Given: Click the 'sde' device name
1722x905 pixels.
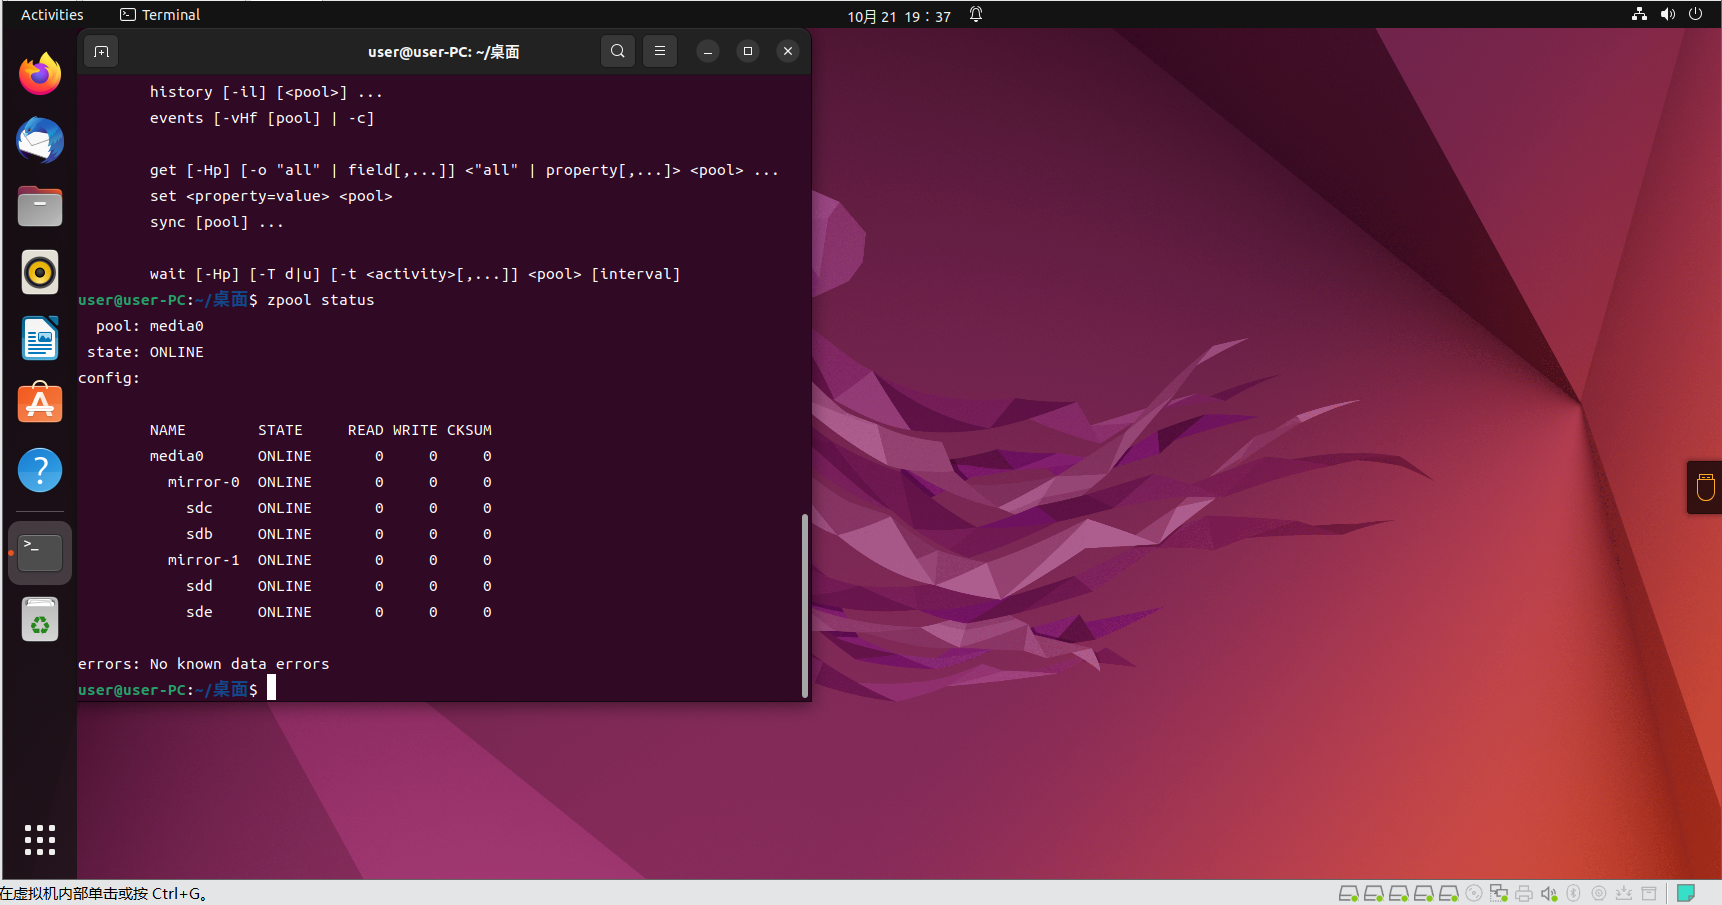Looking at the screenshot, I should 199,612.
